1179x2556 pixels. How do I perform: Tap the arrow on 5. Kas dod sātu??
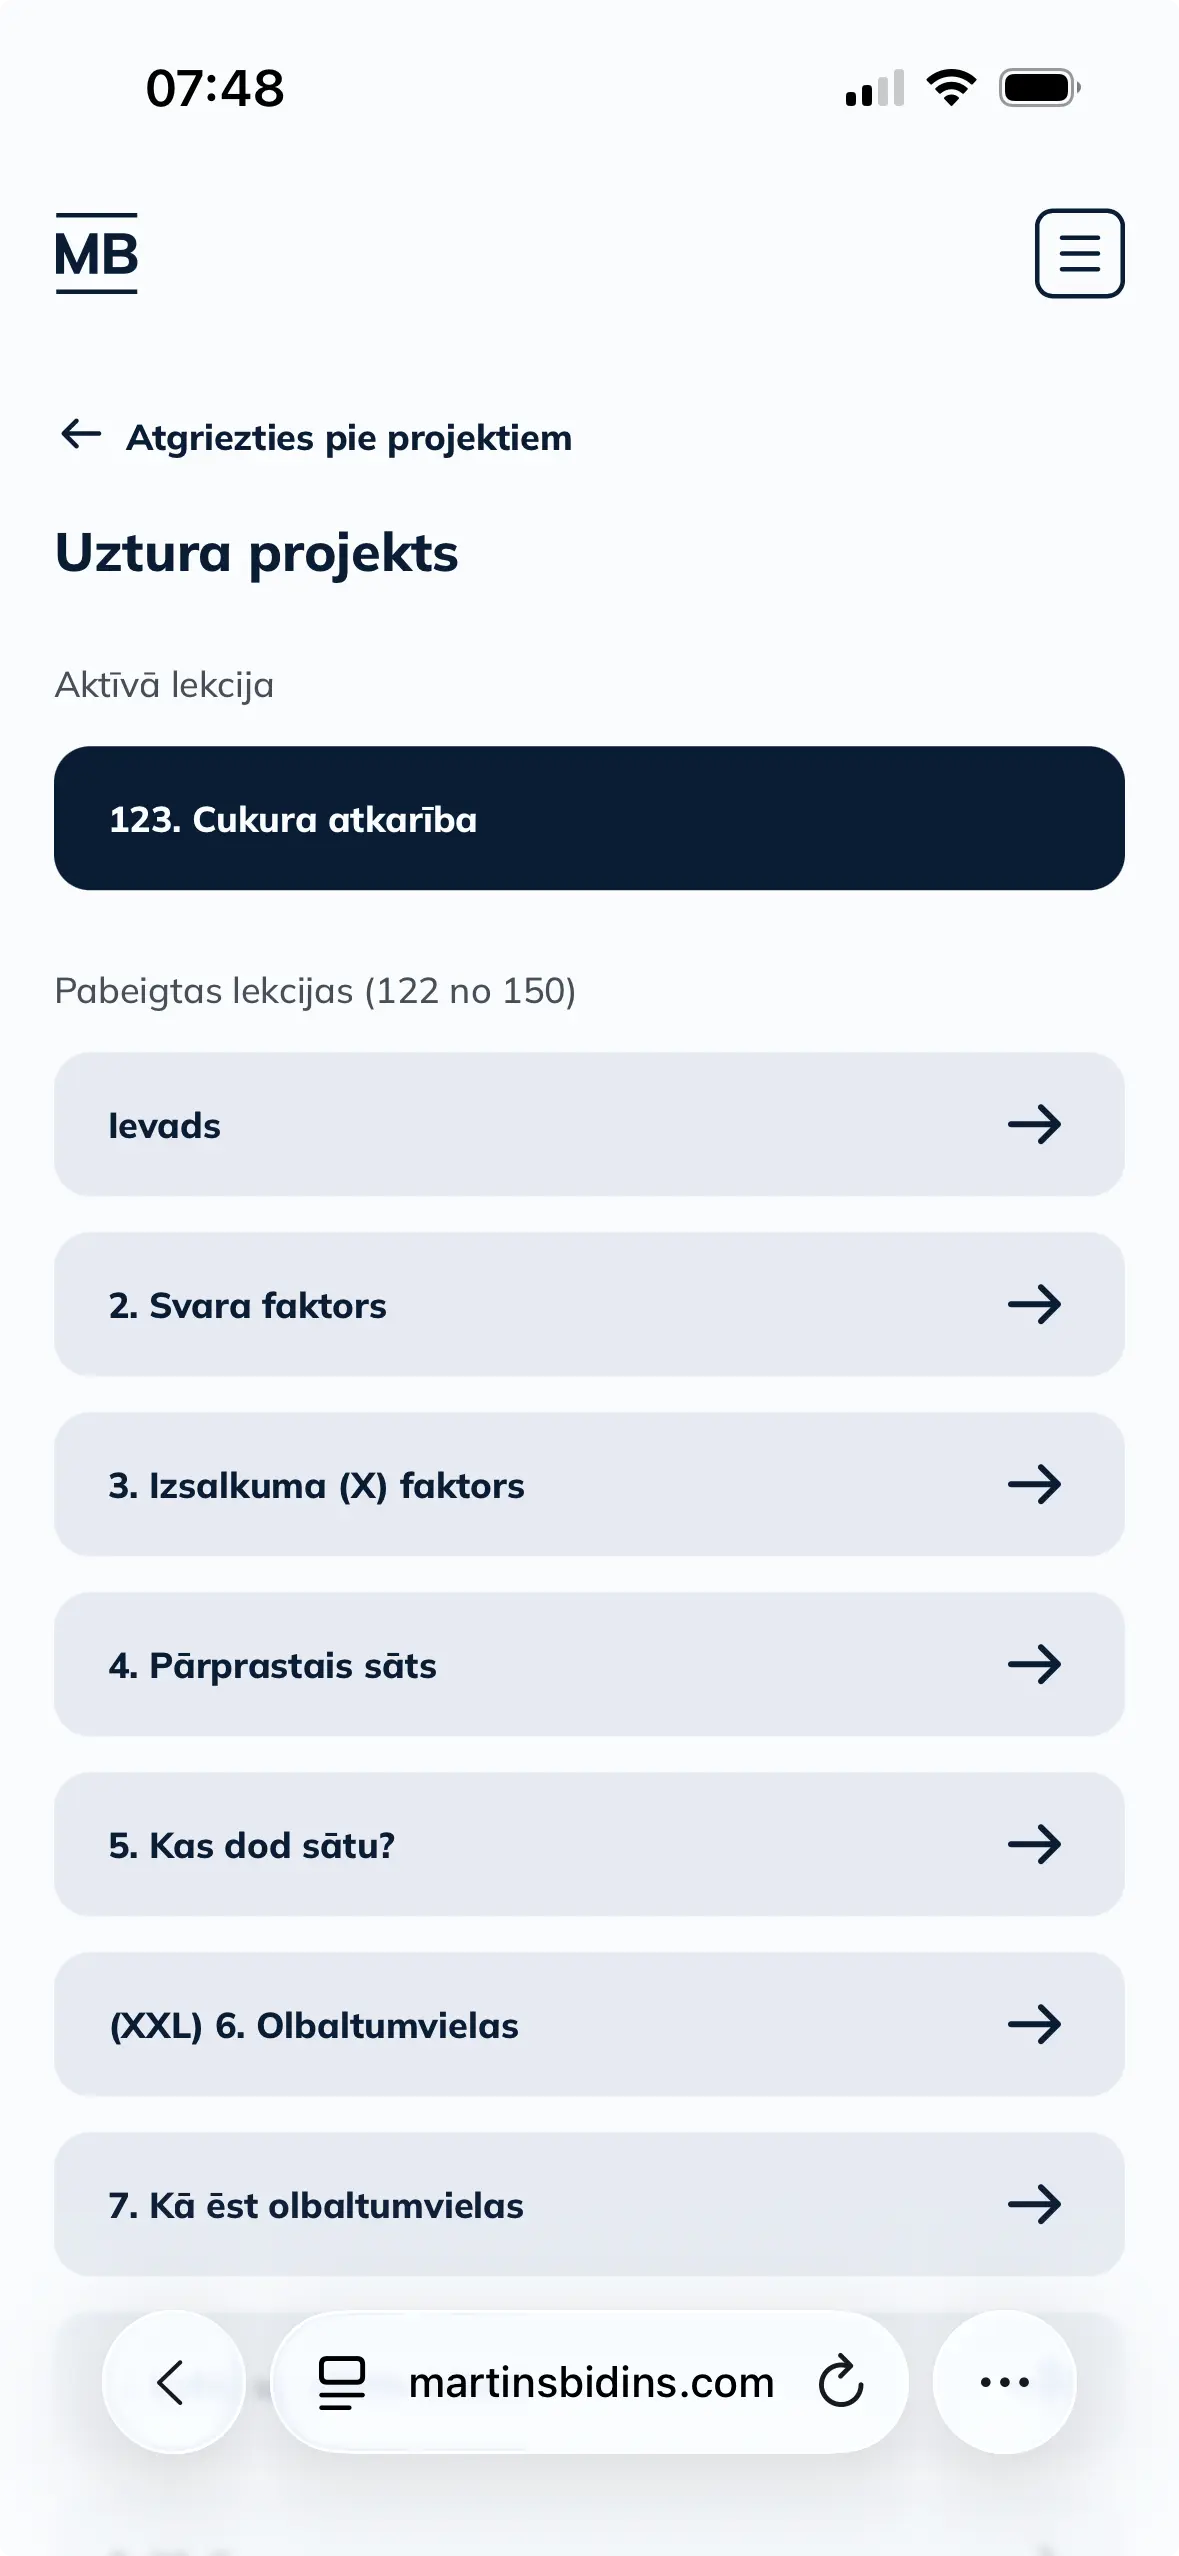pos(1034,1845)
